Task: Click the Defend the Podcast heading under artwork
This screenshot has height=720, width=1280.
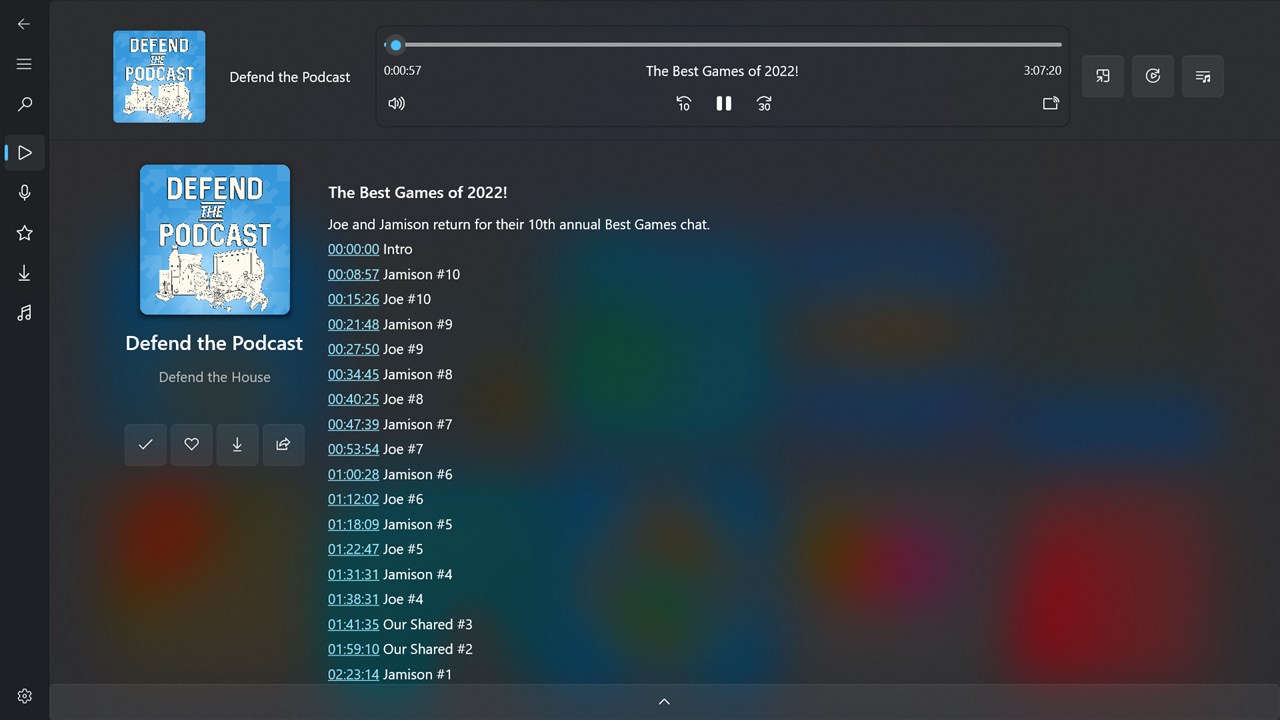Action: click(214, 343)
